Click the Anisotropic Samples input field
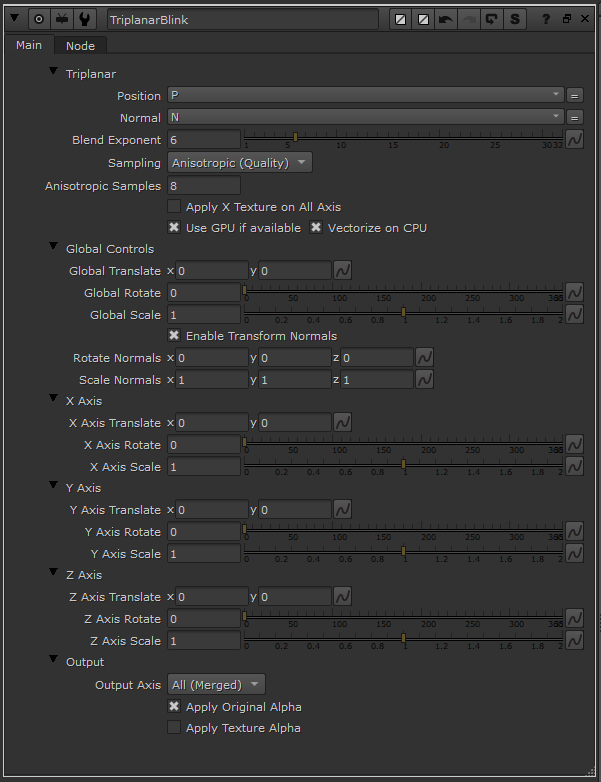Screen dimensions: 601x782 pyautogui.click(x=204, y=186)
